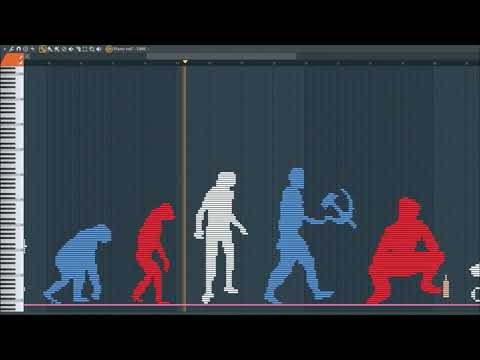The width and height of the screenshot is (480, 360).
Task: Select the Select tool
Action: click(x=85, y=49)
